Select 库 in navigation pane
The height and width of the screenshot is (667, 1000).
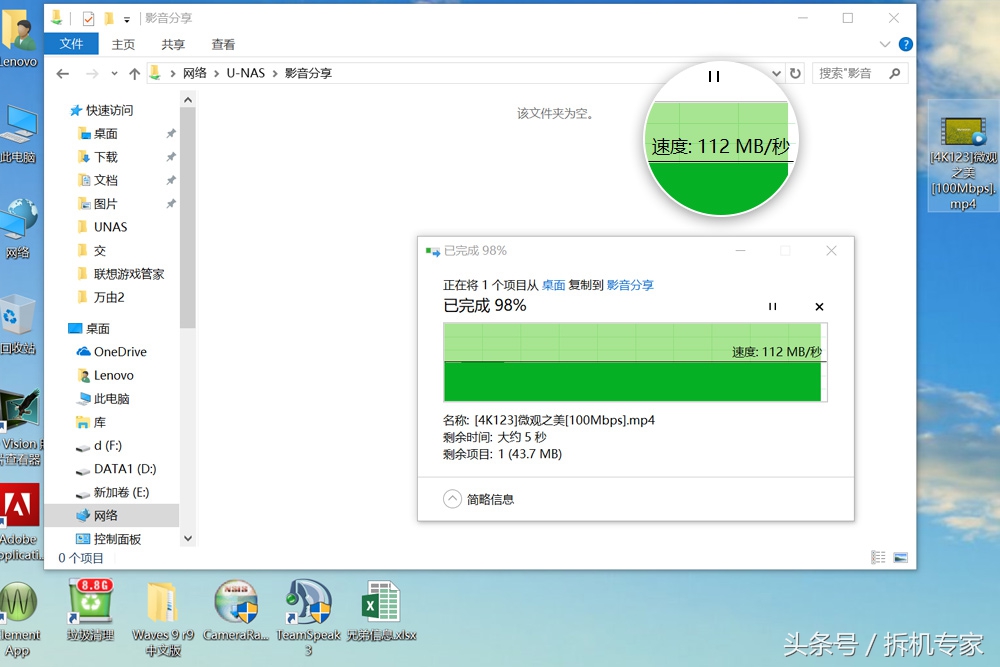(92, 422)
